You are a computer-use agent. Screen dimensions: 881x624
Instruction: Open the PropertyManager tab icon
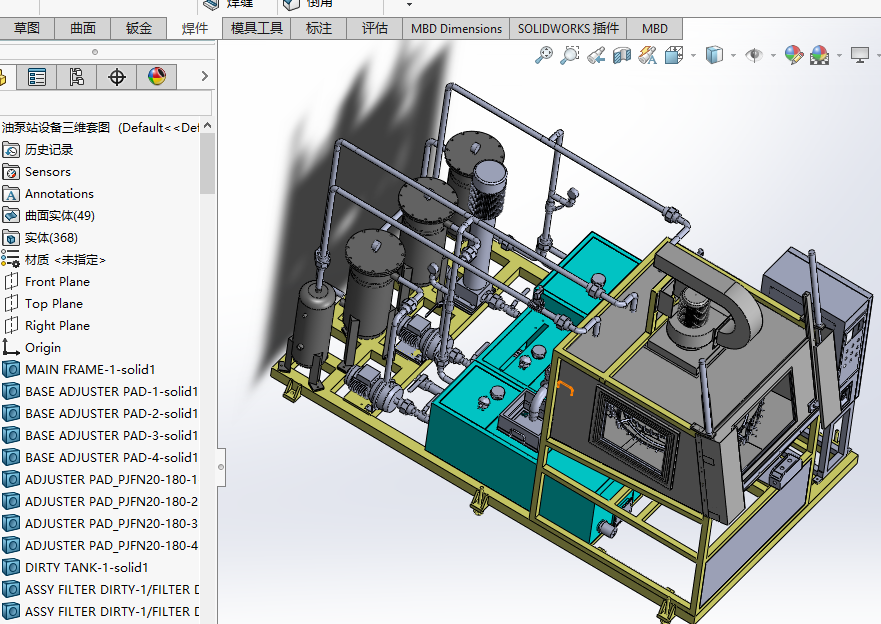tap(37, 77)
